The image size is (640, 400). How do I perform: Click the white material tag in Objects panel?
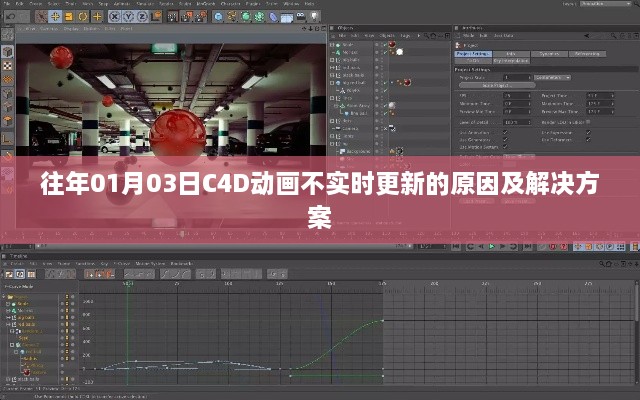pyautogui.click(x=400, y=52)
